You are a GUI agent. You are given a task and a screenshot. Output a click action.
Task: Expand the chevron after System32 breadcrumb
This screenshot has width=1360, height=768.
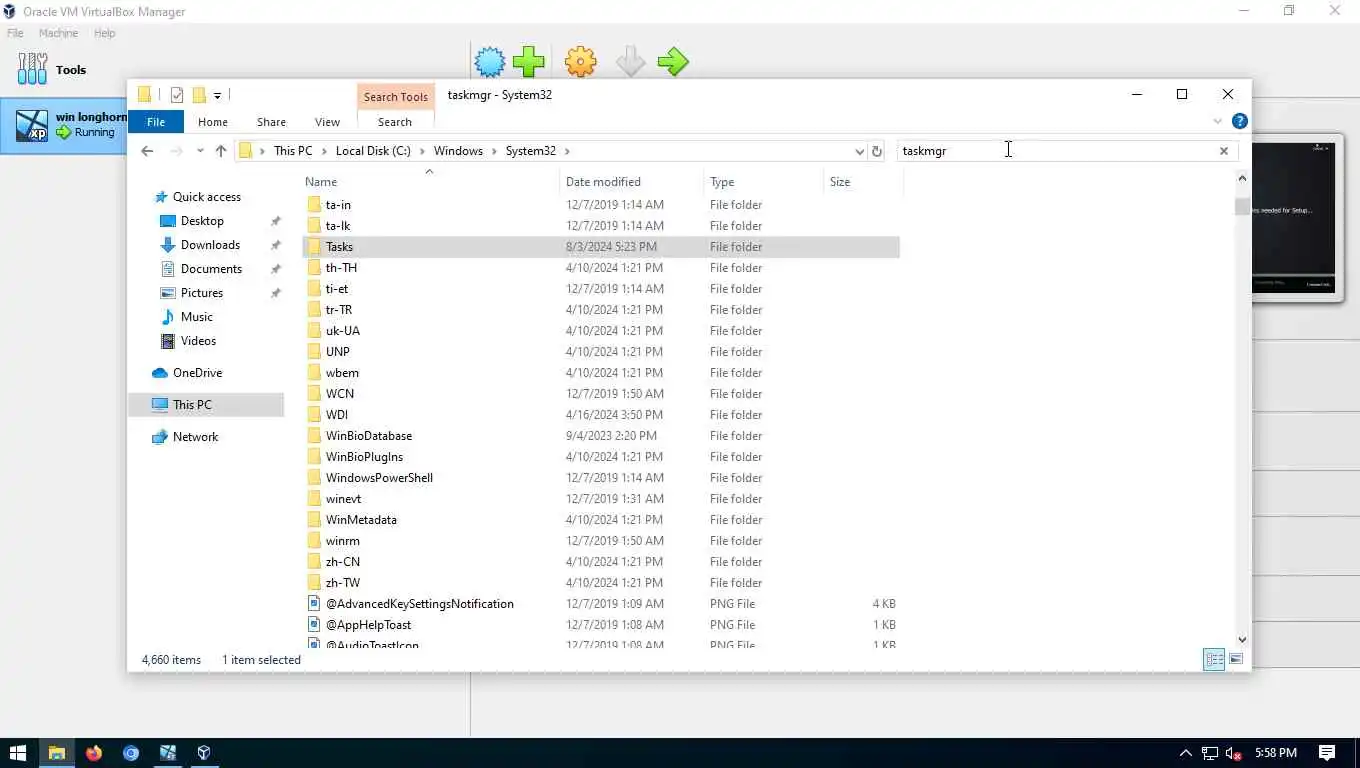tap(567, 151)
